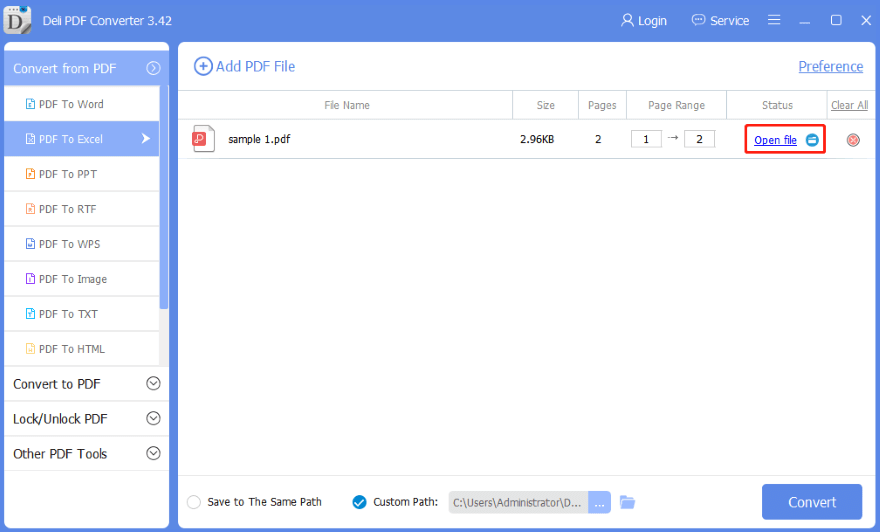The image size is (880, 532).
Task: Open the Login user account icon
Action: [628, 20]
